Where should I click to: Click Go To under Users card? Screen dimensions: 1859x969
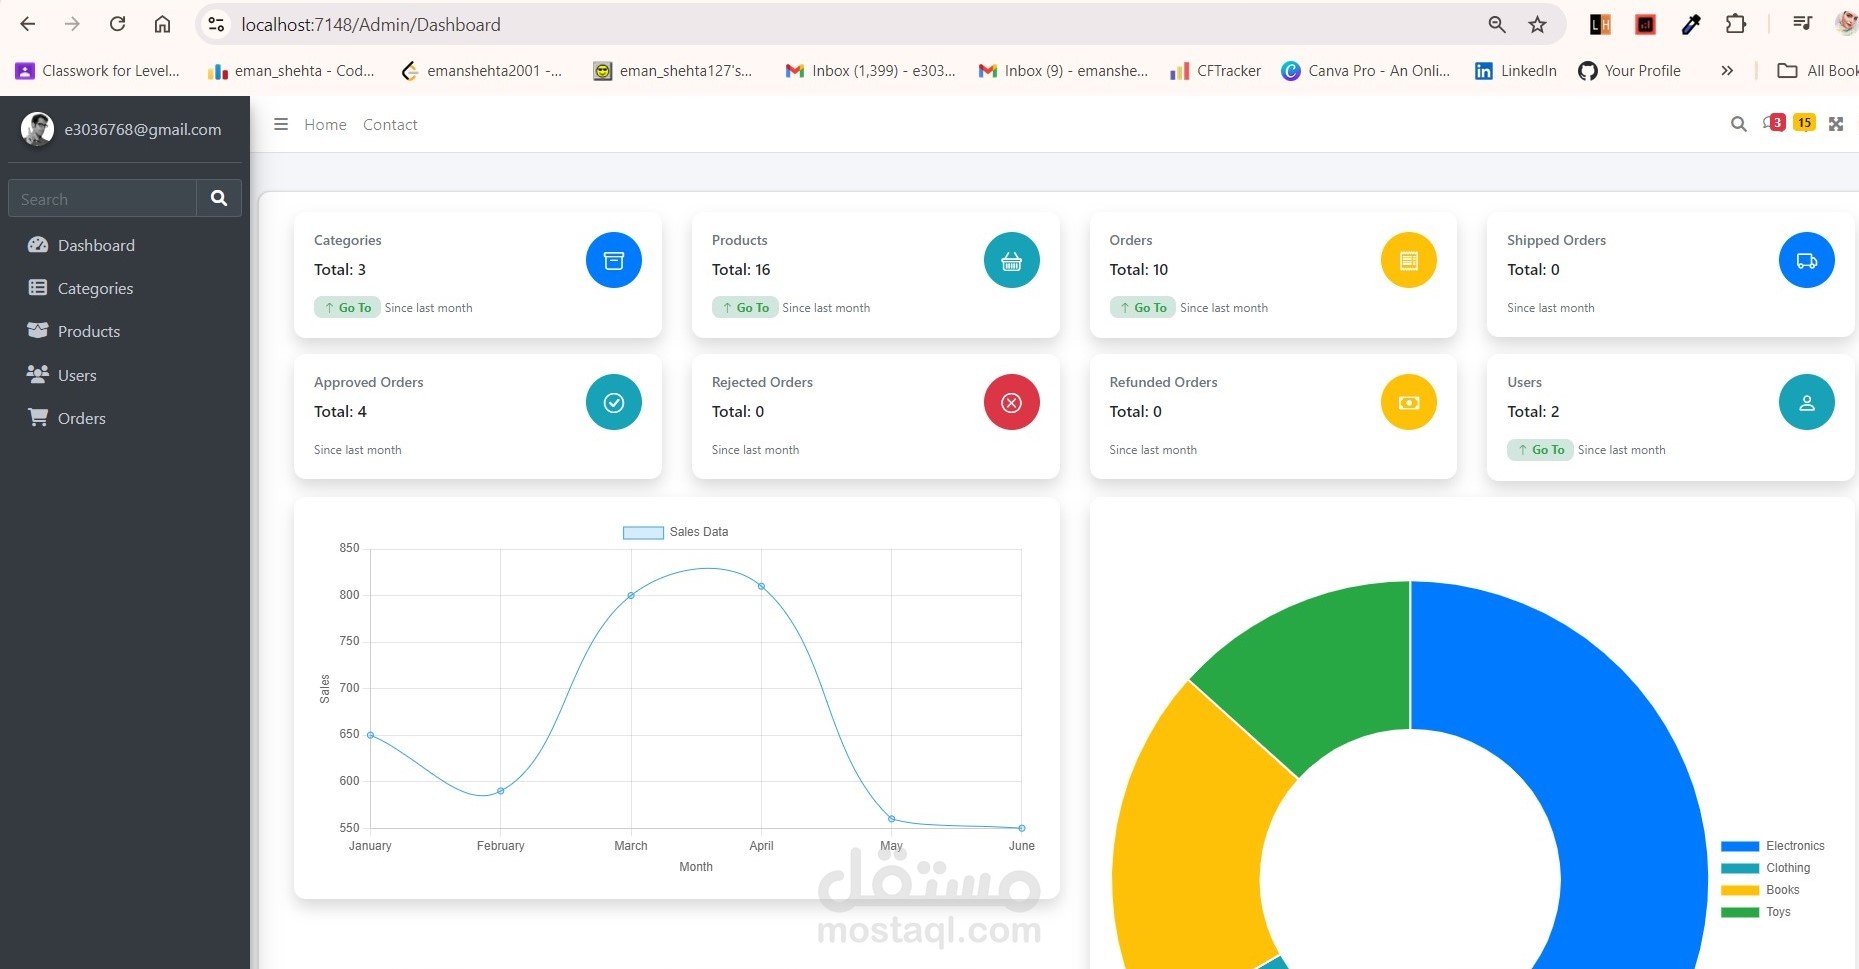1541,450
